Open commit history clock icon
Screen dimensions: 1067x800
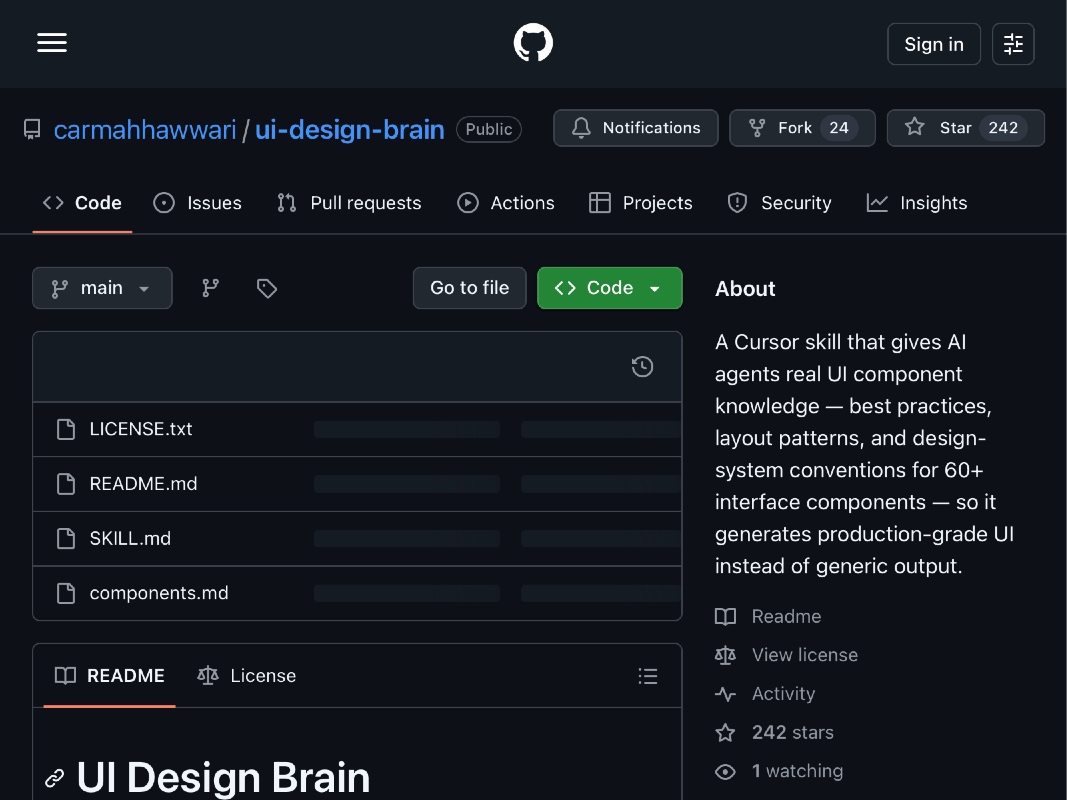(642, 367)
